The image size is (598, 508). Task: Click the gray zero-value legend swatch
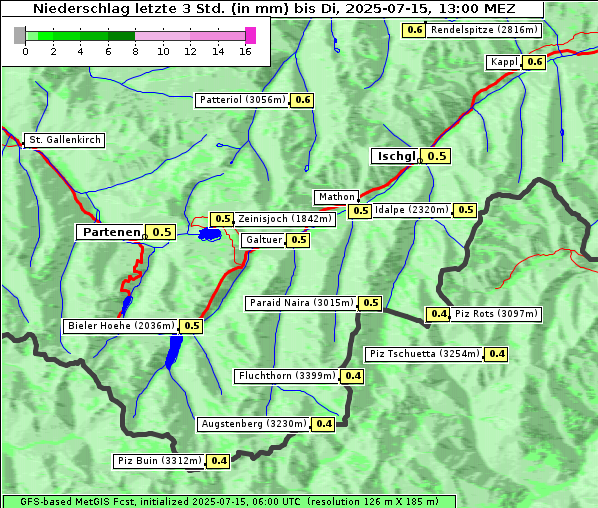19,35
